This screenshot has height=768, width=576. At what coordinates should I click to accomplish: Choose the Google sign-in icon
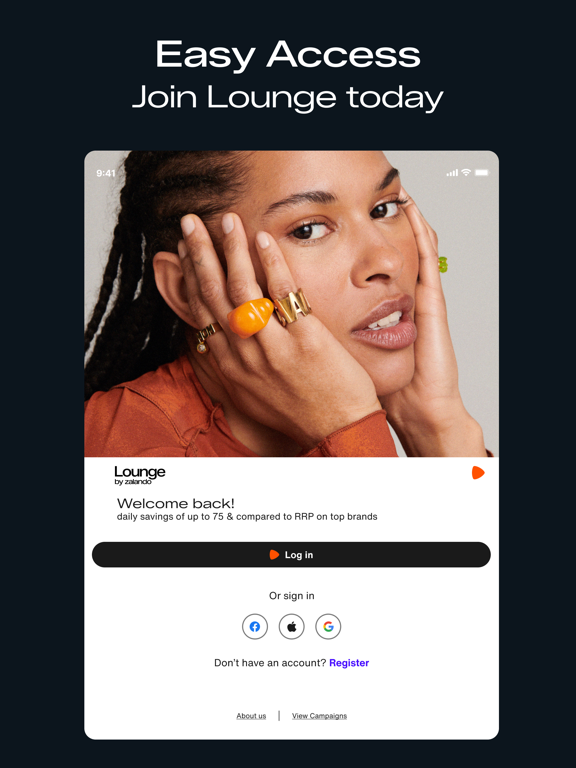pyautogui.click(x=328, y=626)
